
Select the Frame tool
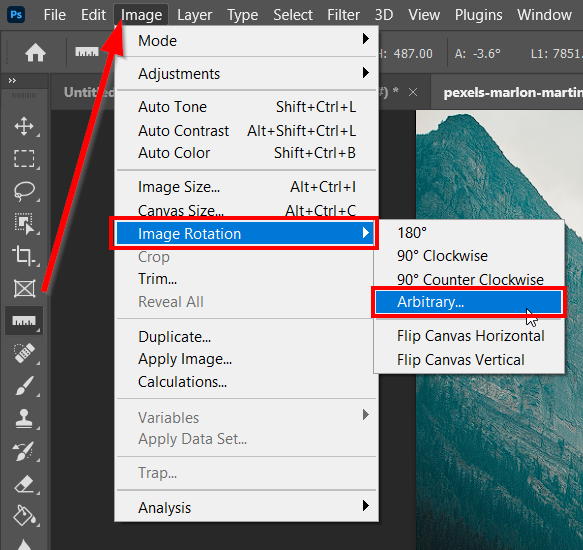tap(24, 288)
